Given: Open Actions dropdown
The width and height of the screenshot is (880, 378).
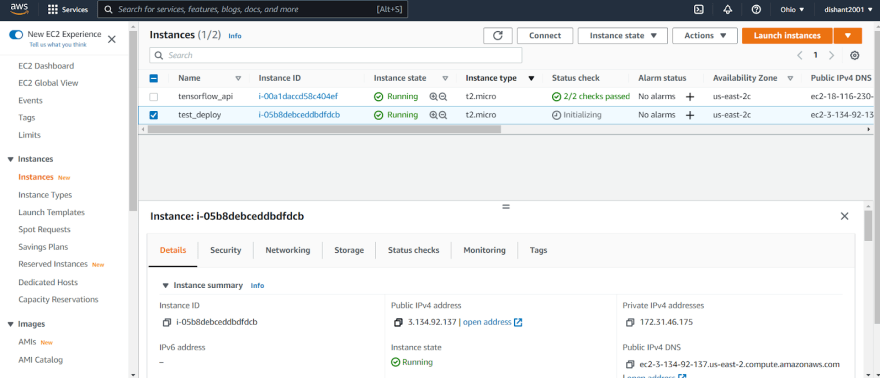Looking at the screenshot, I should 704,35.
